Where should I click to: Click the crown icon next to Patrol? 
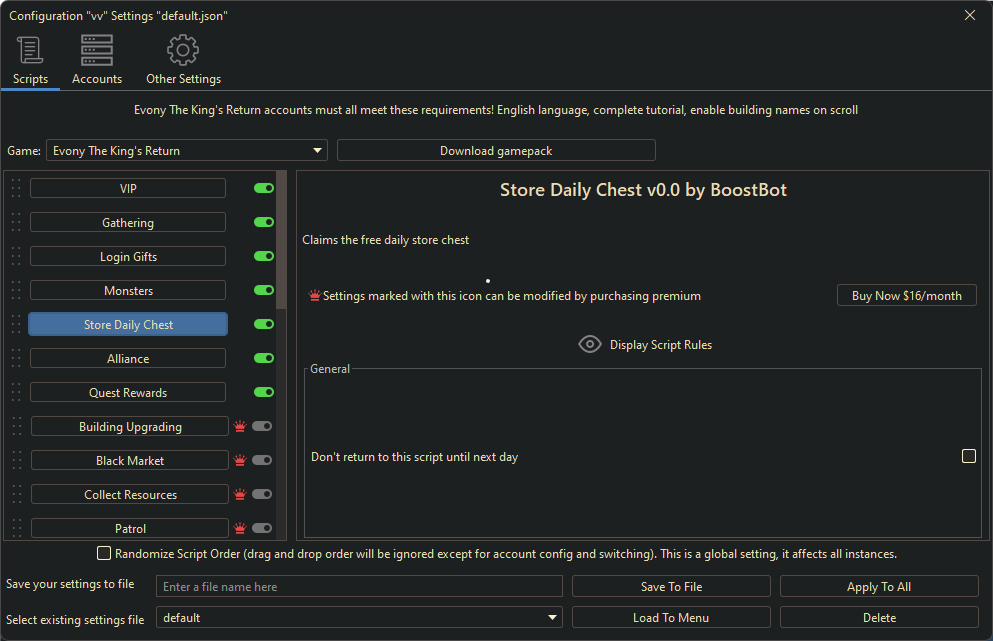[x=239, y=529]
